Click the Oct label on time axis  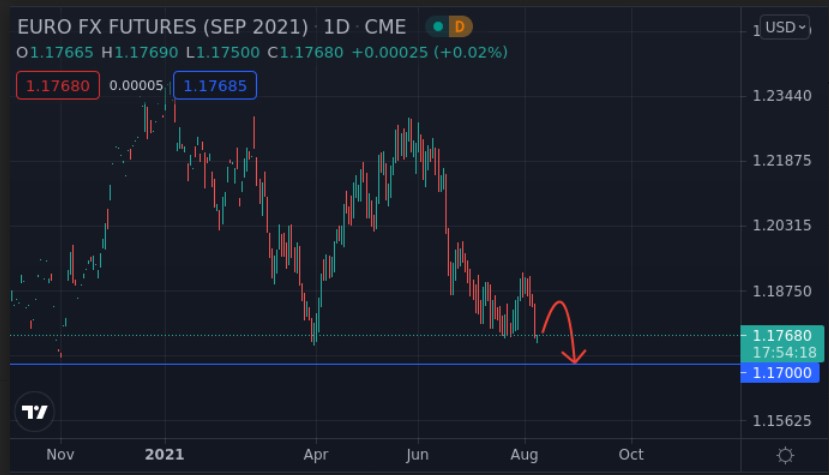point(631,455)
